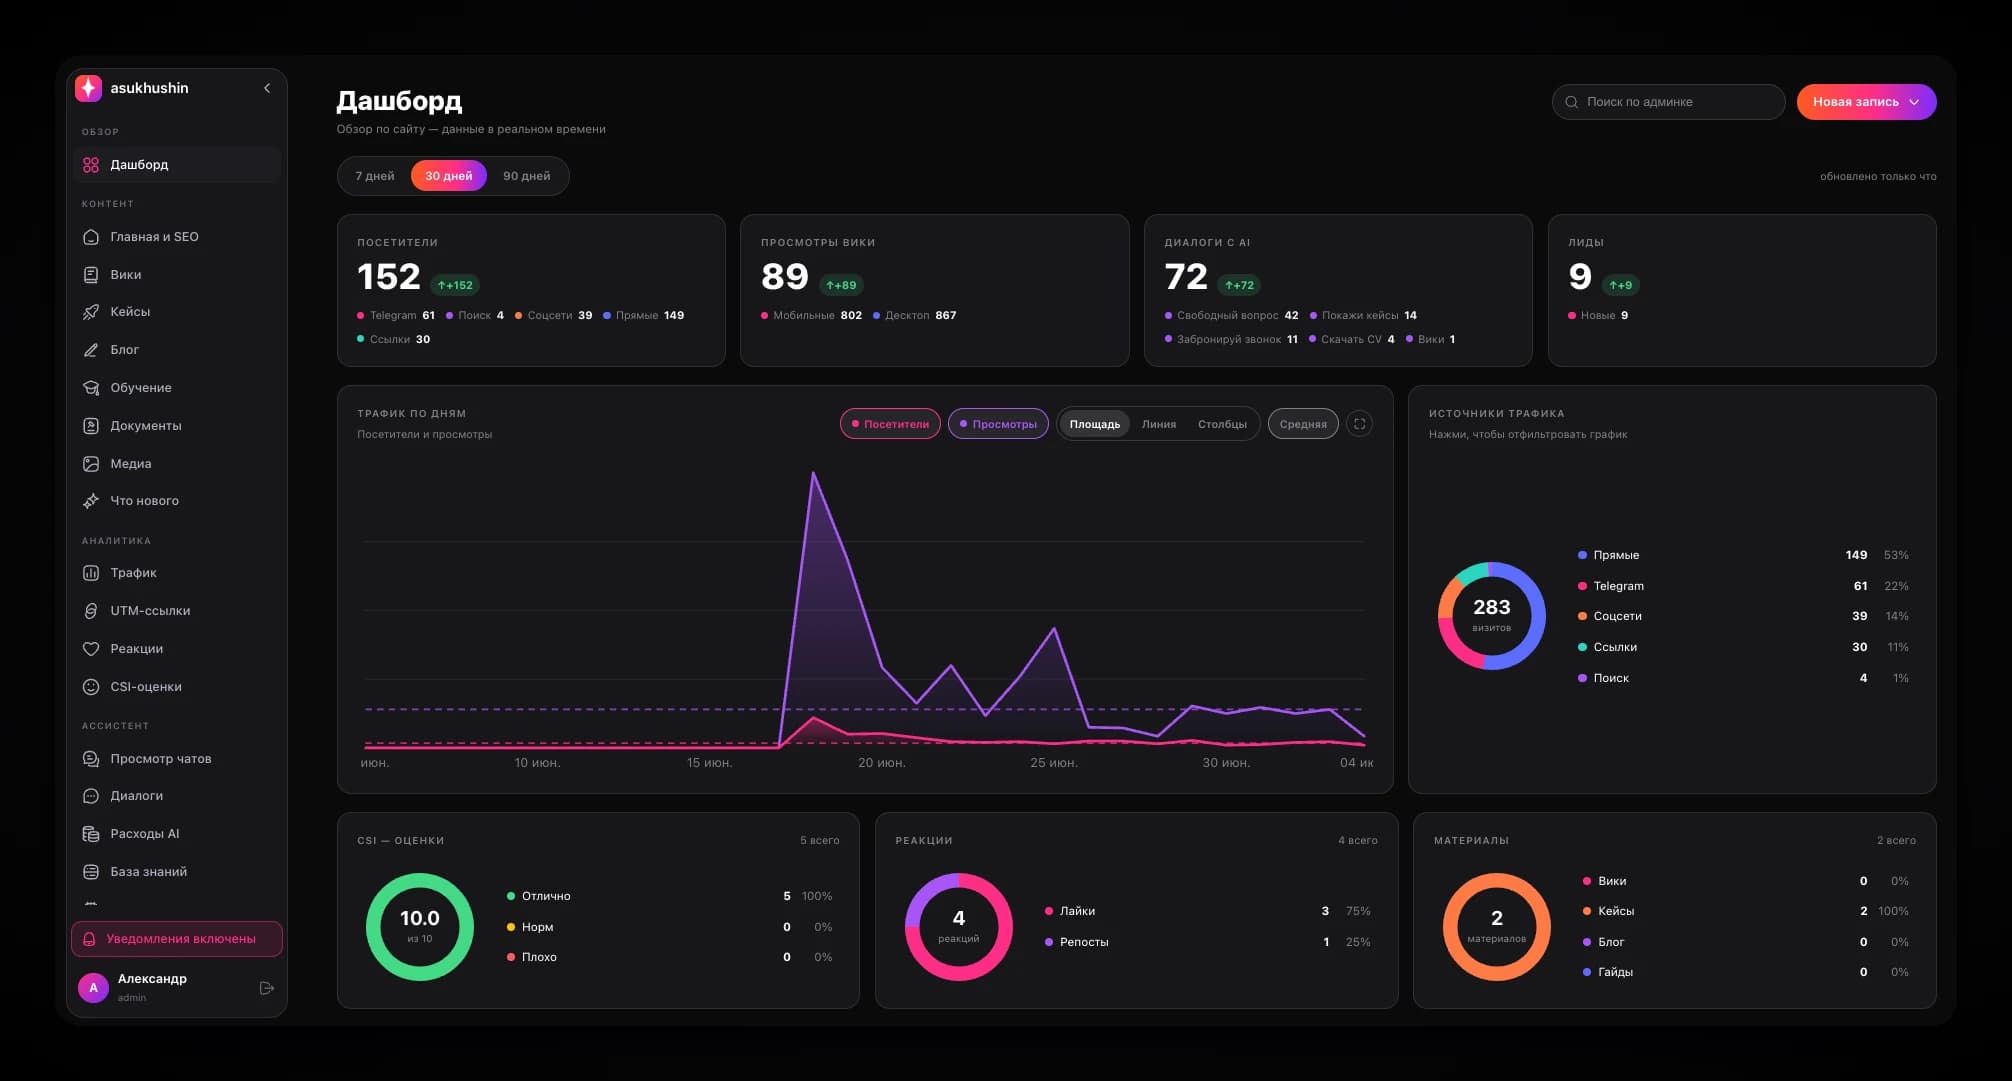This screenshot has width=2012, height=1081.
Task: Click the UTM-ссылки link icon
Action: point(91,611)
